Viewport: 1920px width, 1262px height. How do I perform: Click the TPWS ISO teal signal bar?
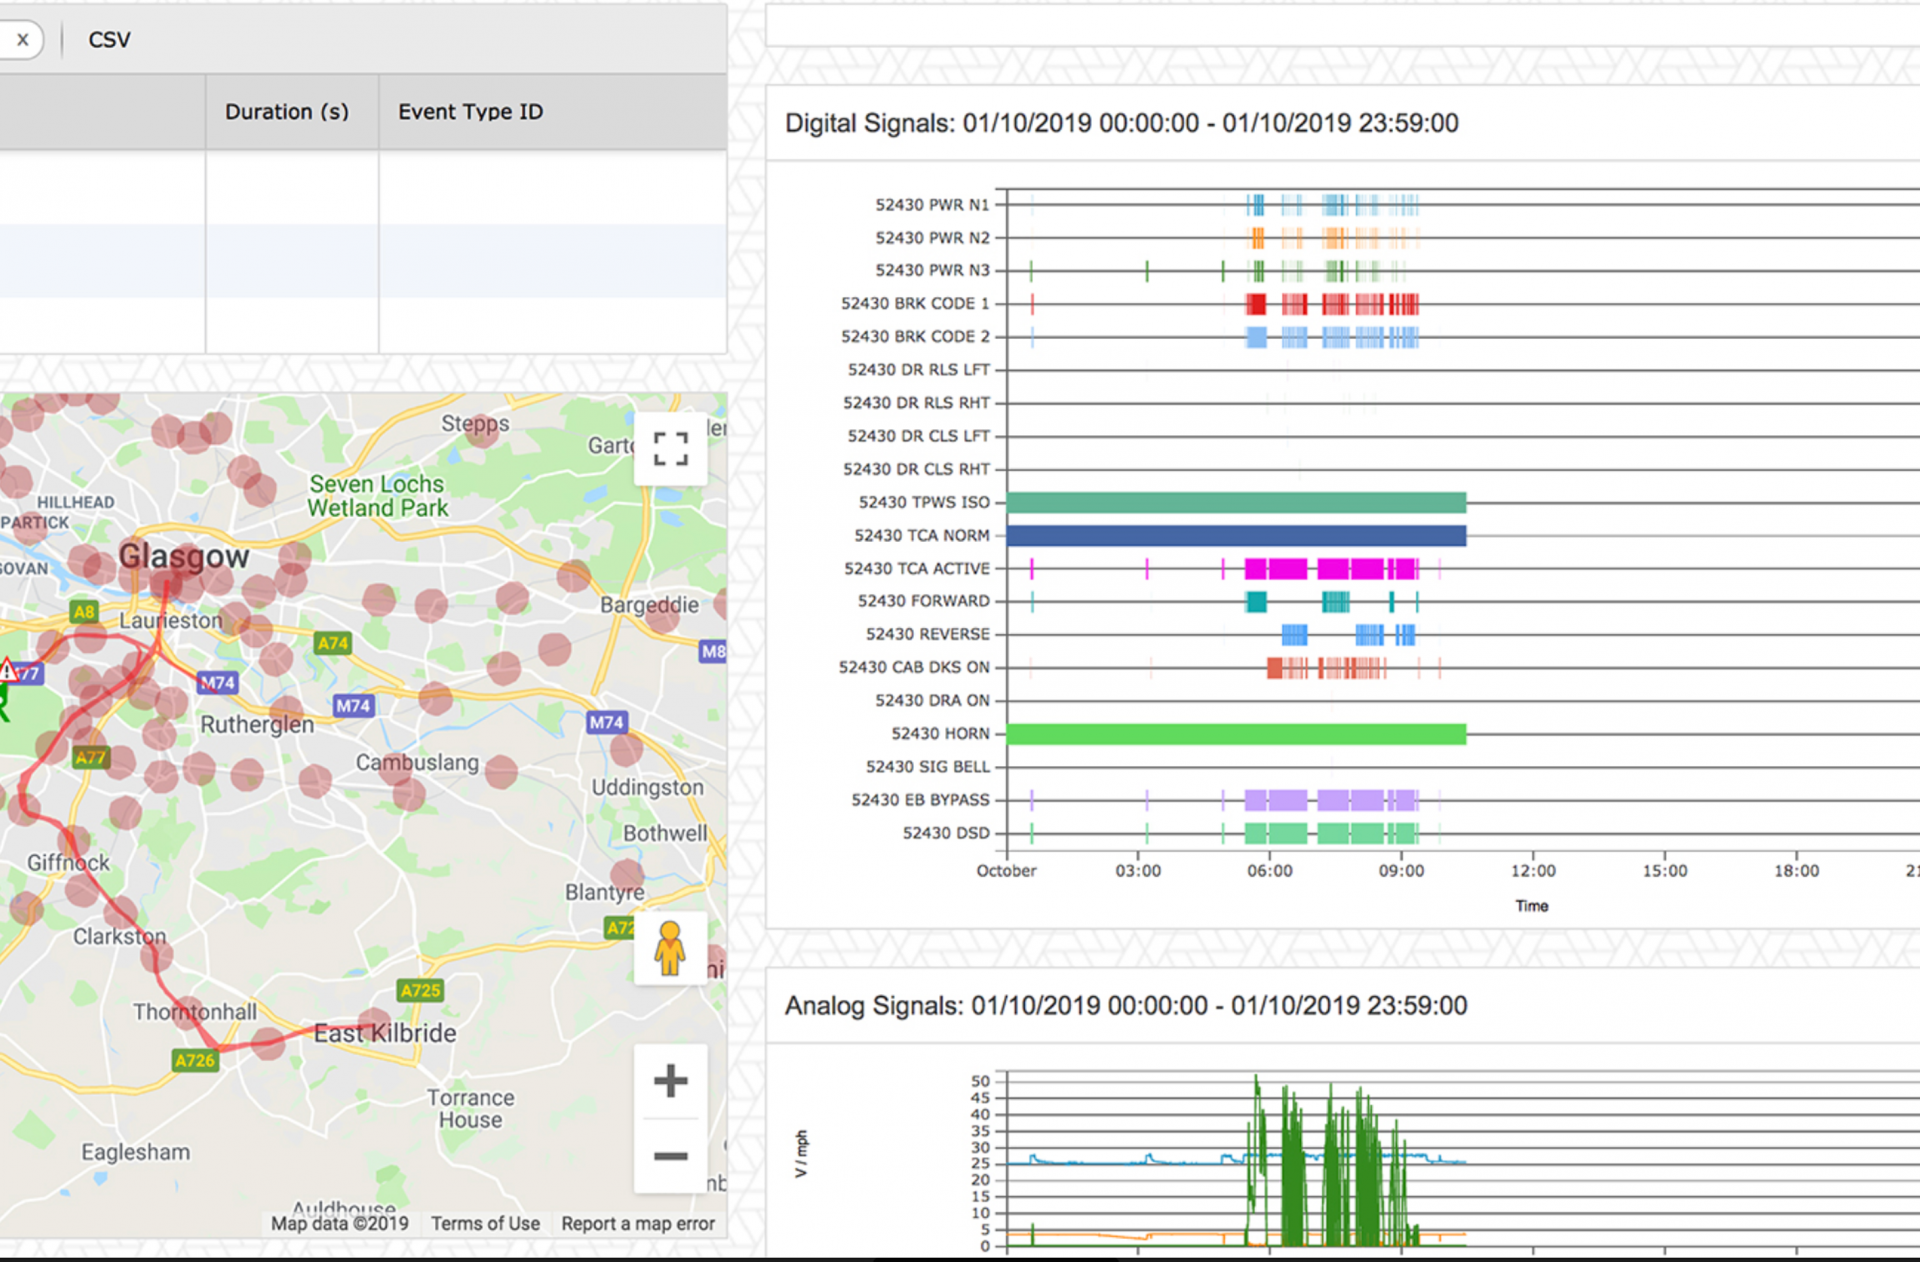(x=1236, y=502)
